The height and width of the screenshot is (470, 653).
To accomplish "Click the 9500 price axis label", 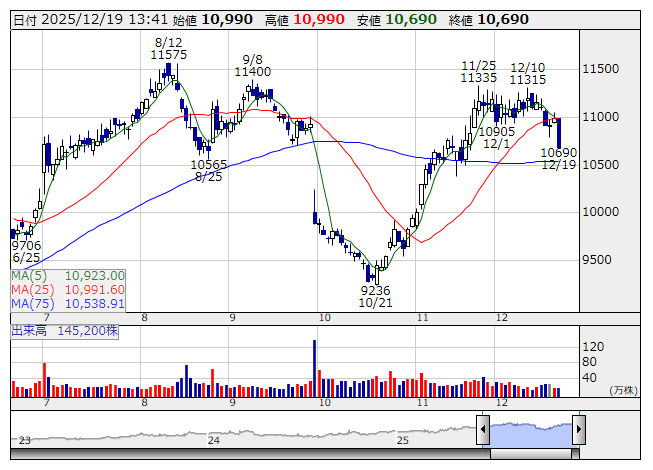I will 597,260.
